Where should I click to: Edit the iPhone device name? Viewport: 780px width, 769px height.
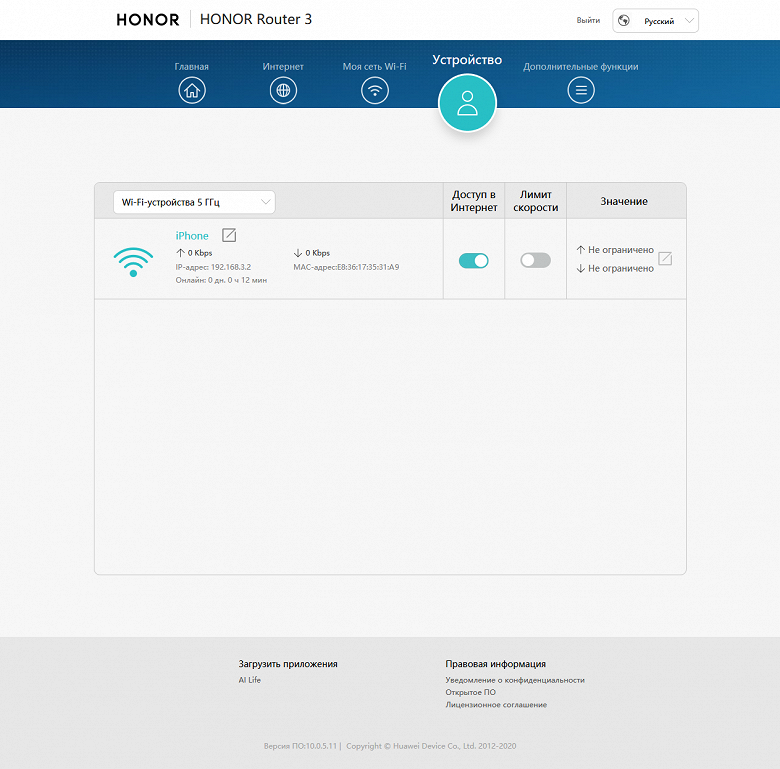point(229,235)
